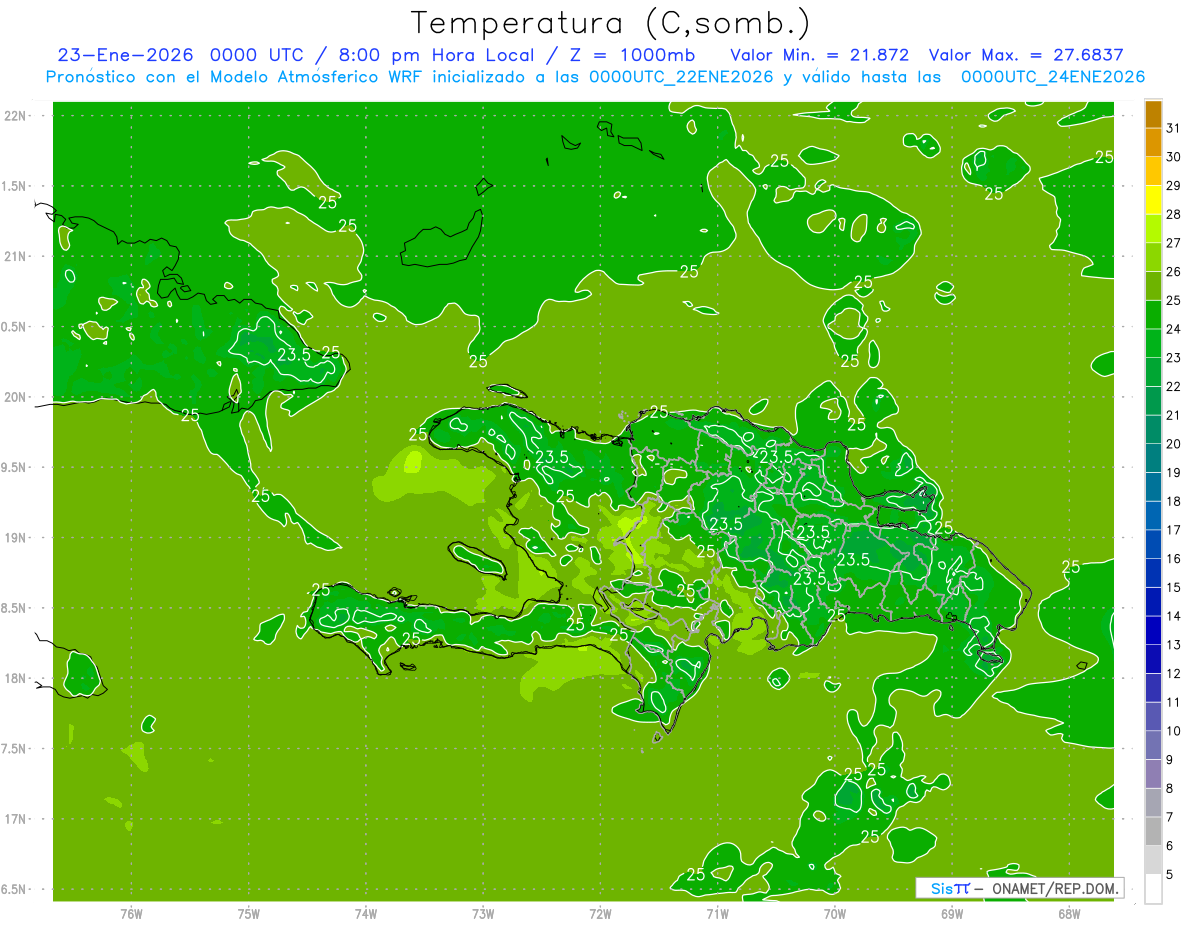Click the '72W' longitude axis label

click(600, 914)
